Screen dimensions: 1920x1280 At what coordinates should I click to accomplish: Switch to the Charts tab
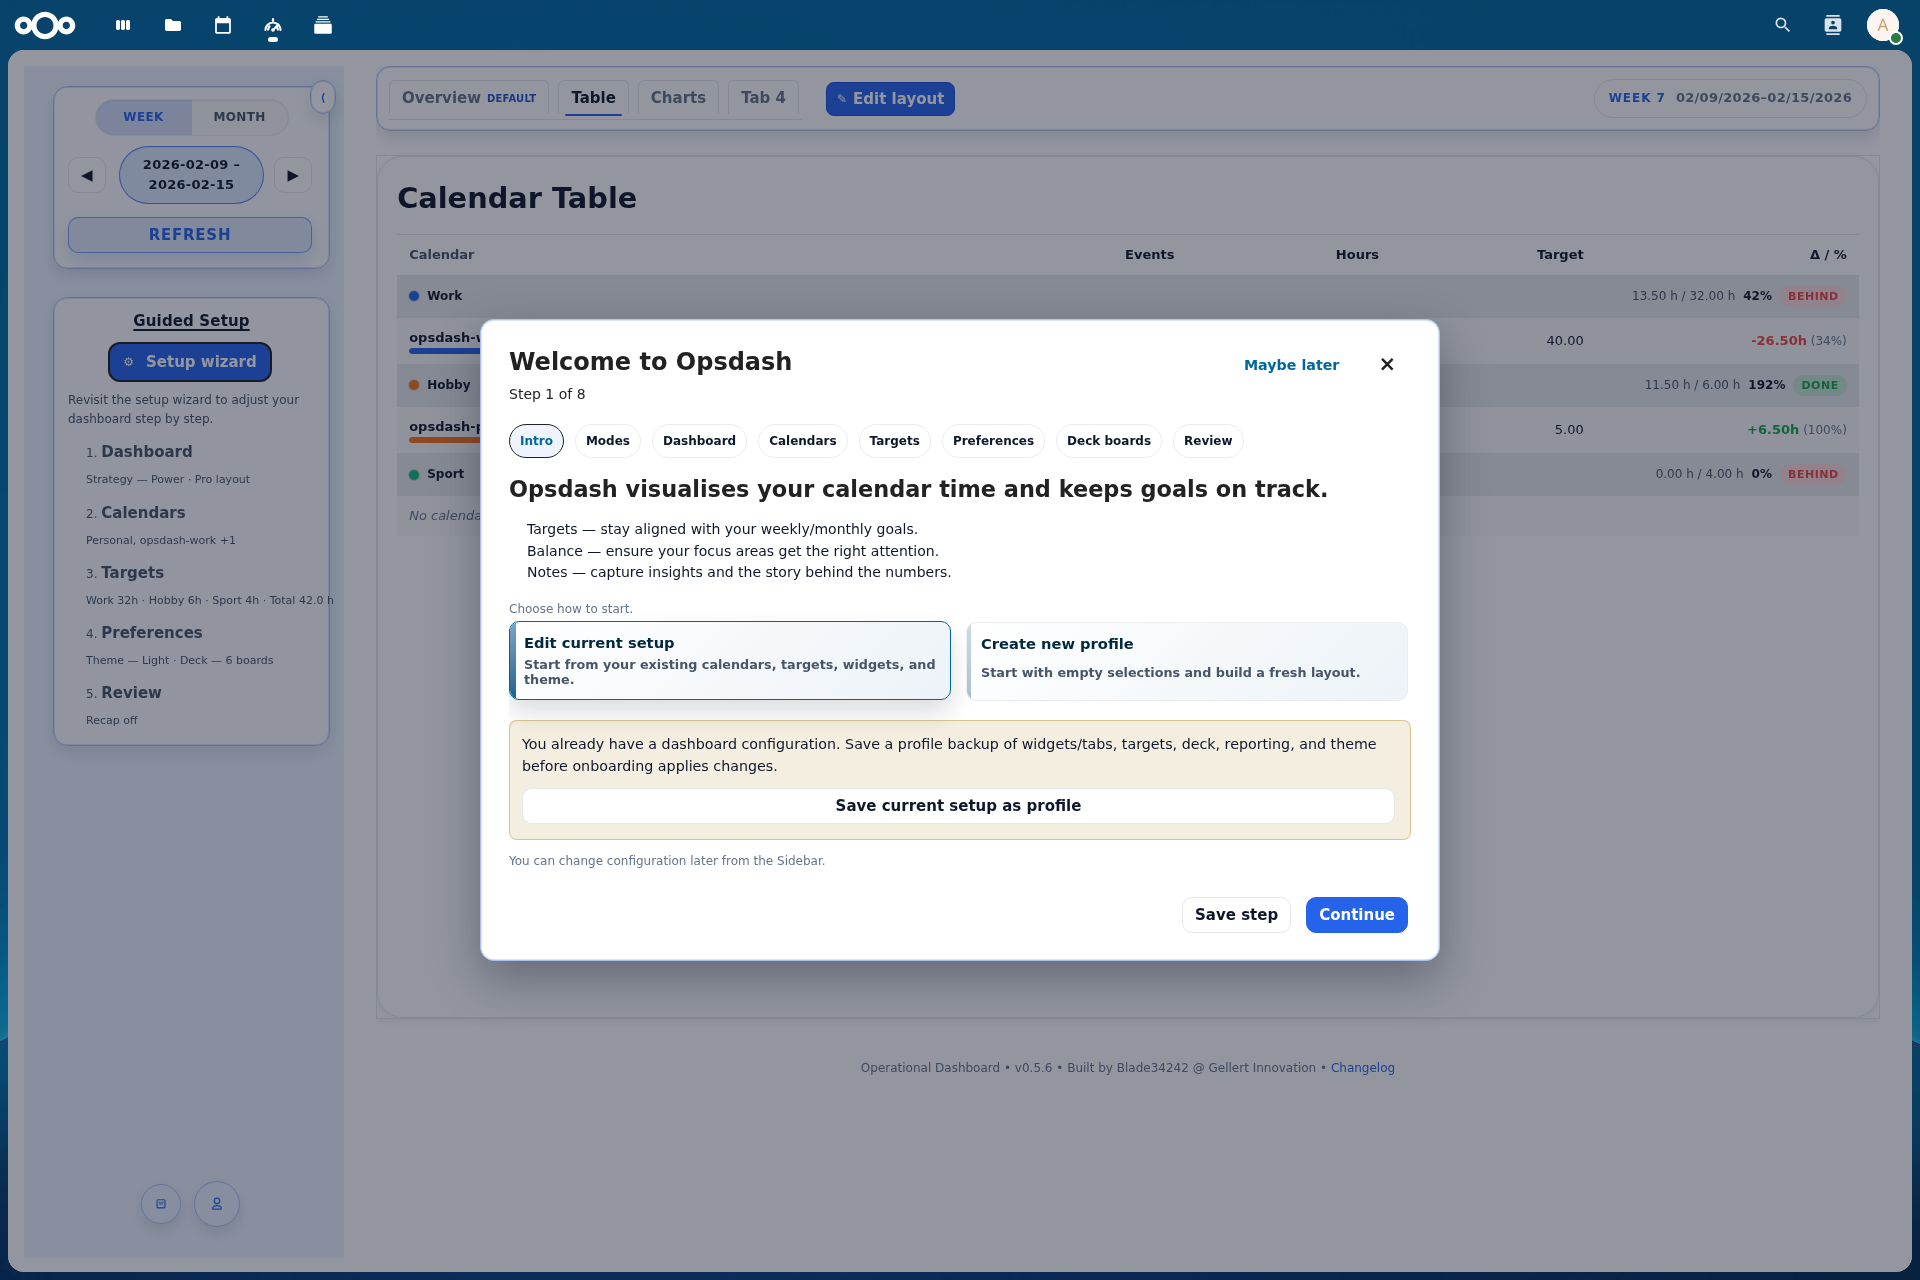[x=678, y=98]
